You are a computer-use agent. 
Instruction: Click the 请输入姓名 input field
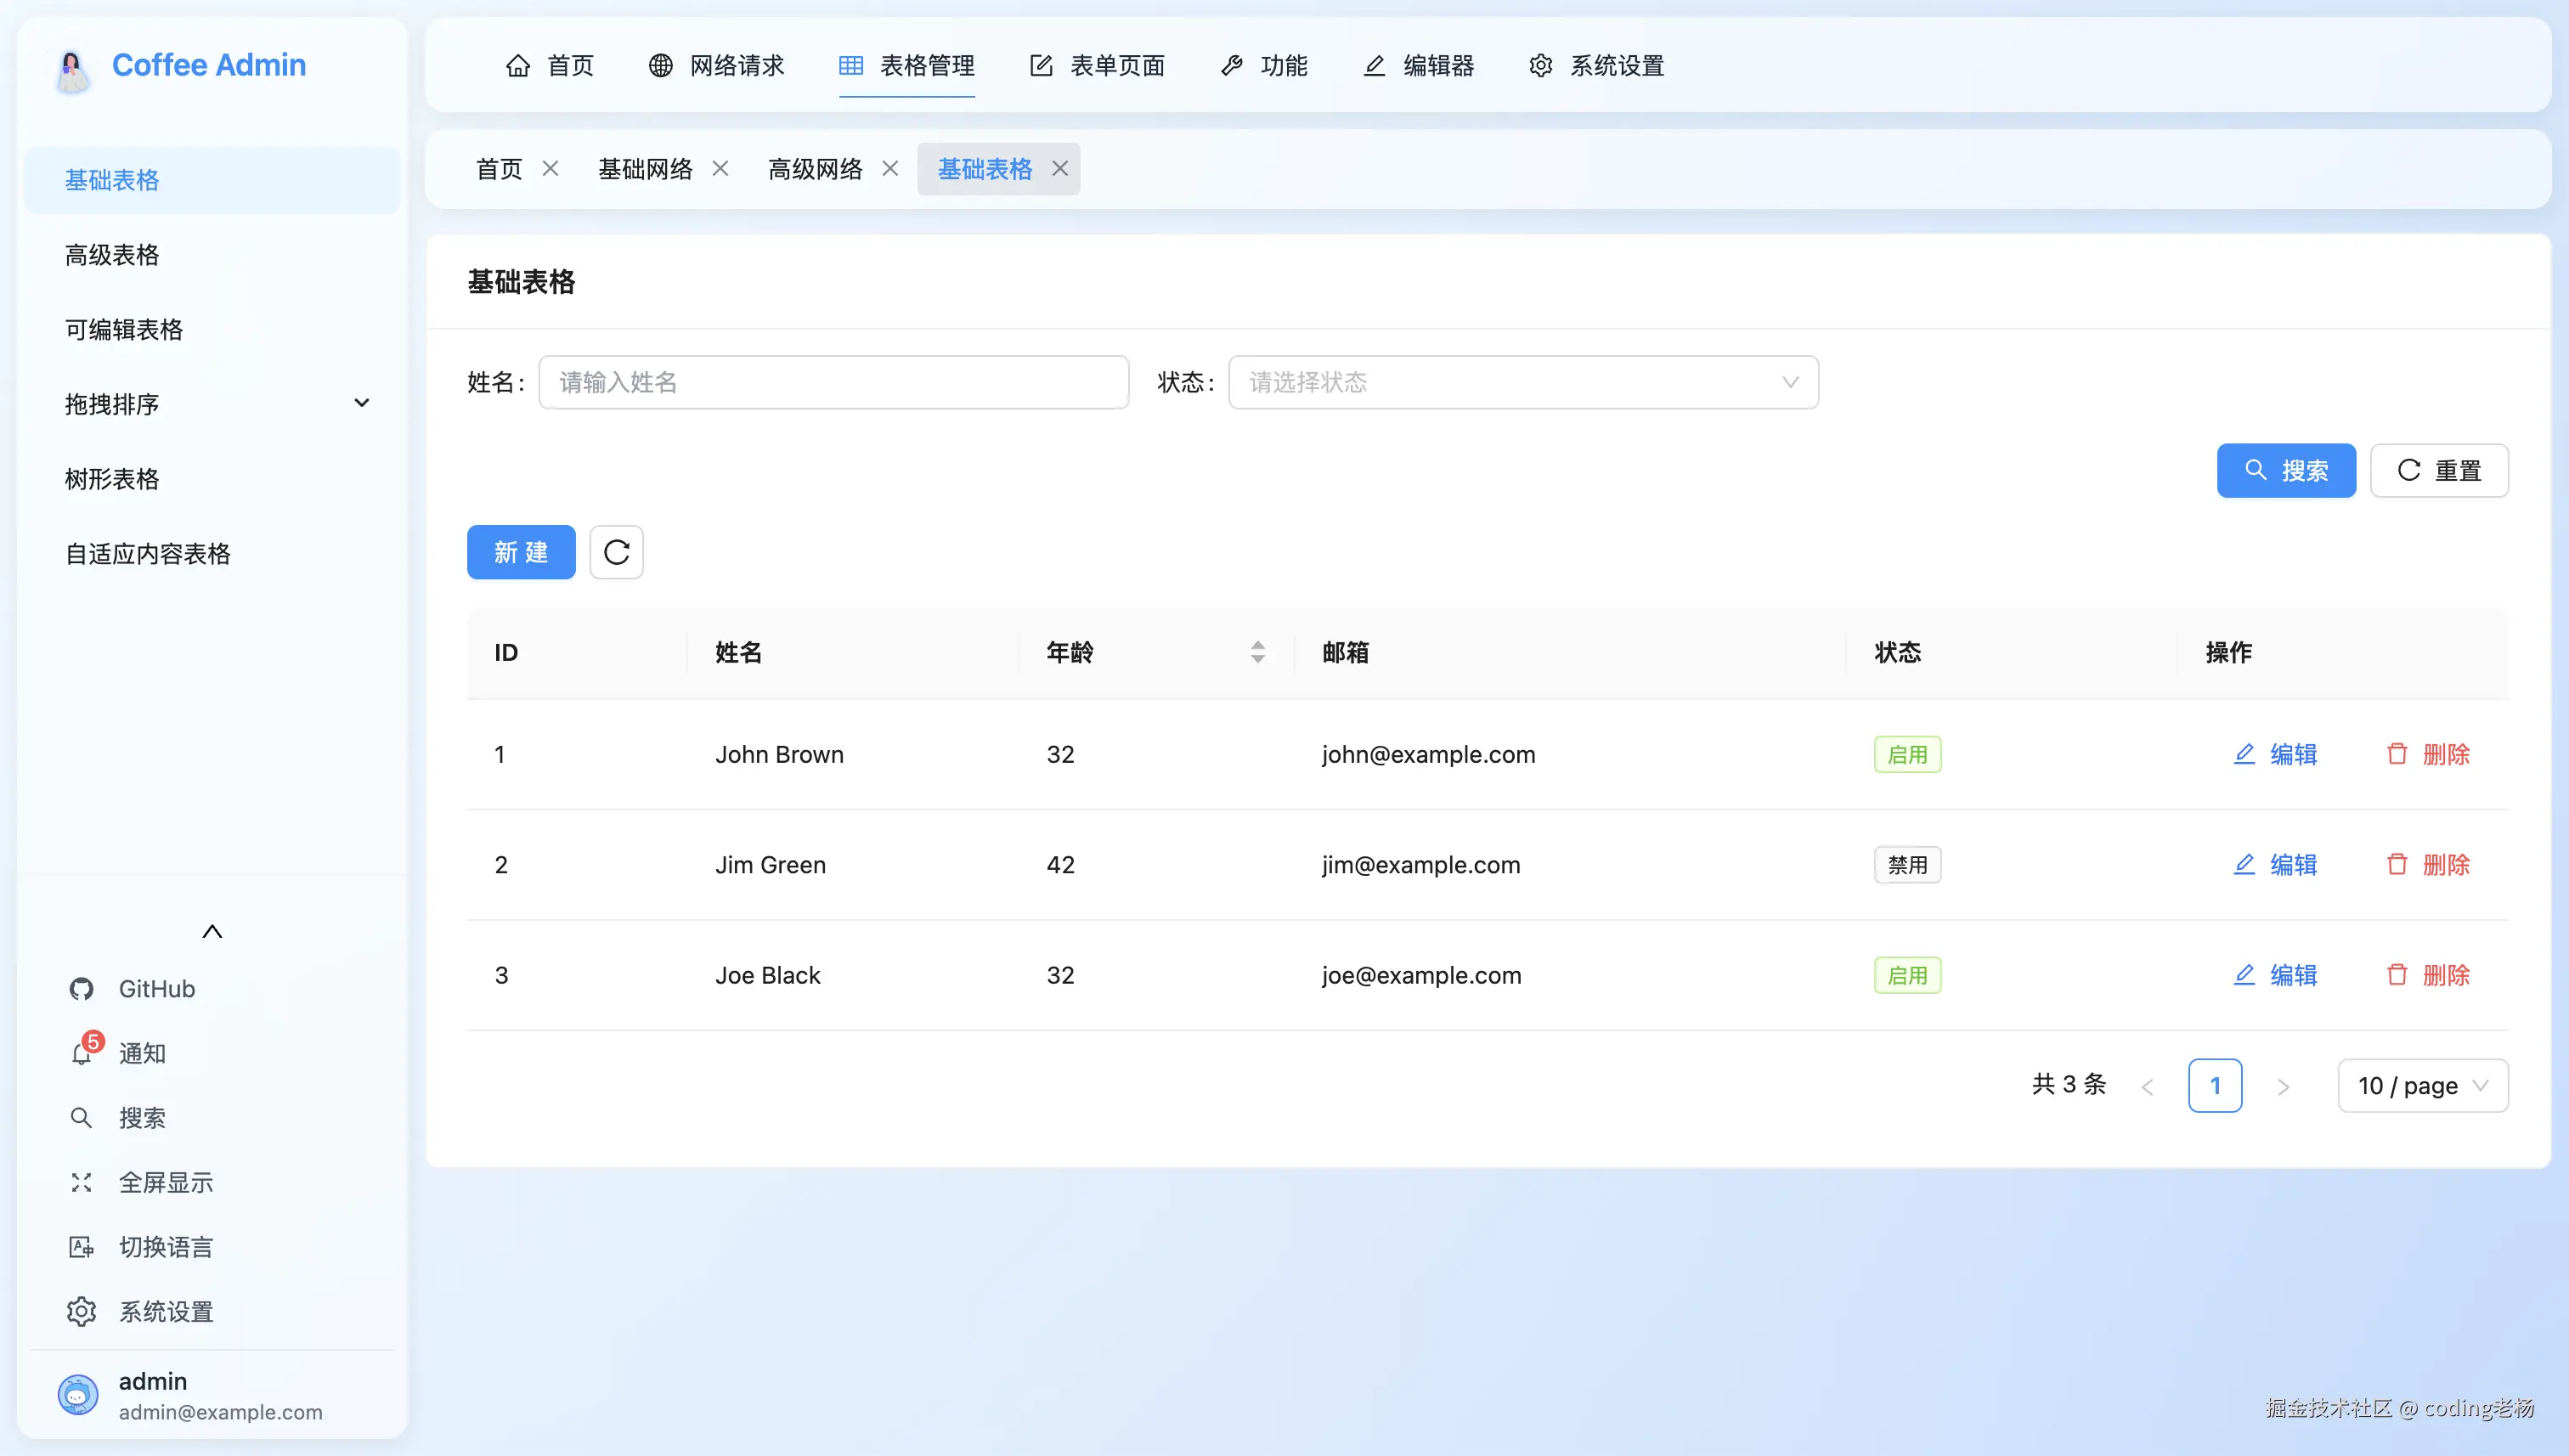coord(833,382)
